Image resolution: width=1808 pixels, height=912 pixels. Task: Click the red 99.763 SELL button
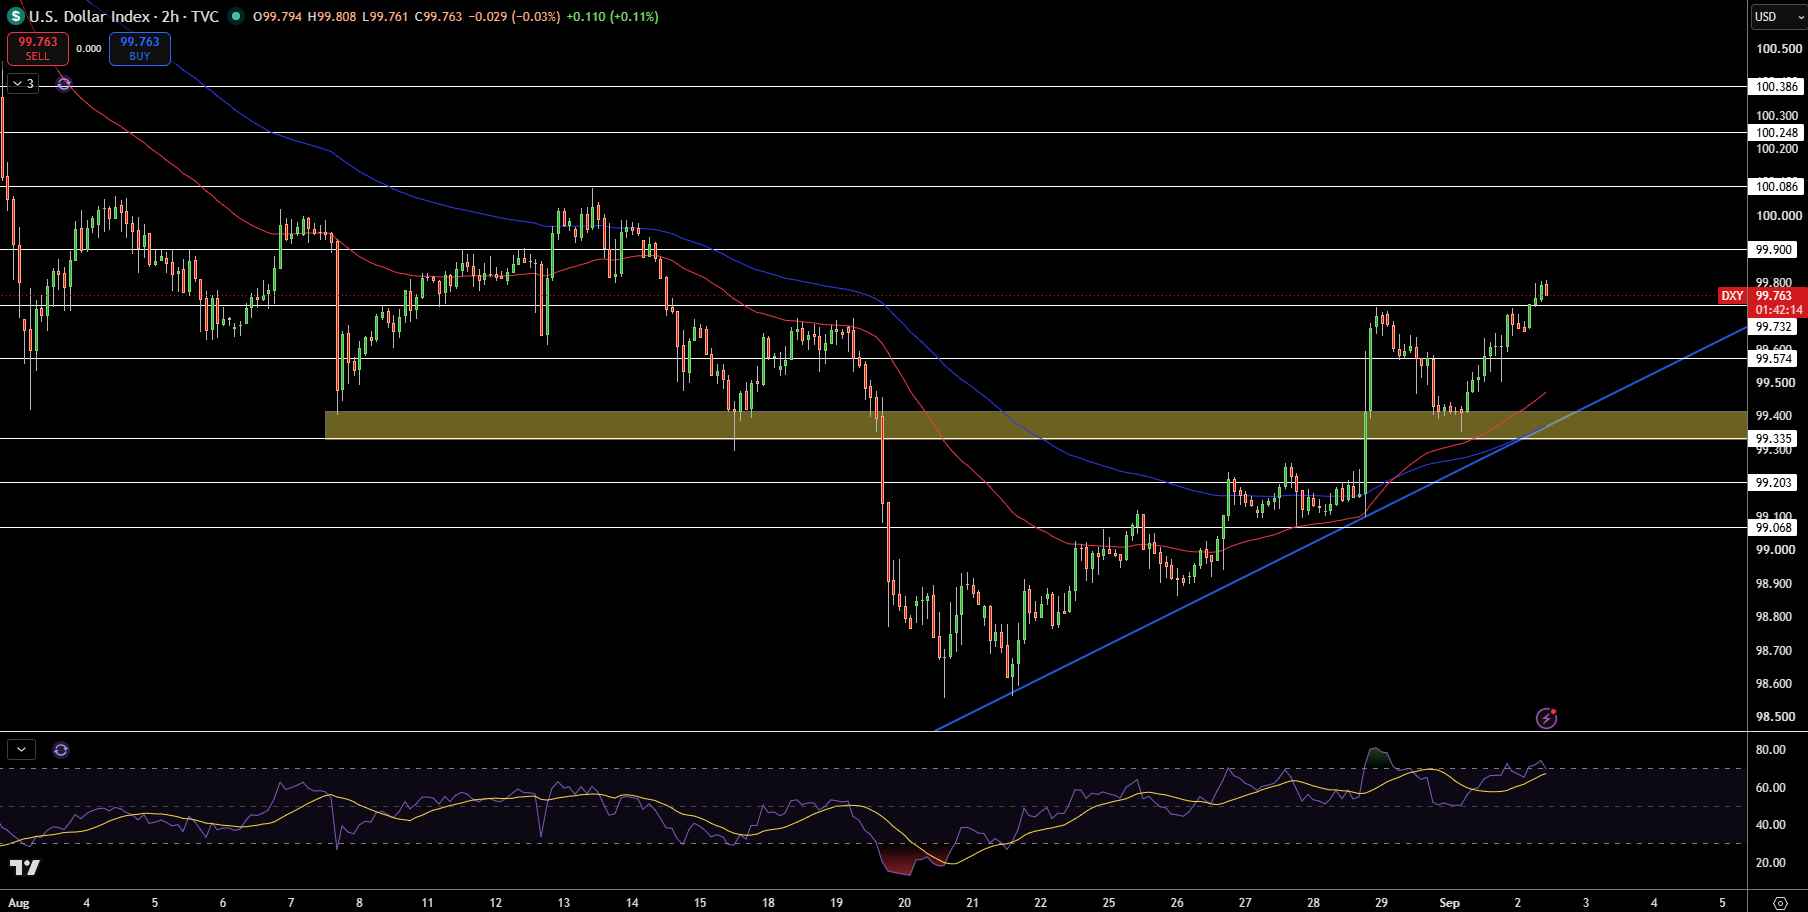click(x=38, y=48)
